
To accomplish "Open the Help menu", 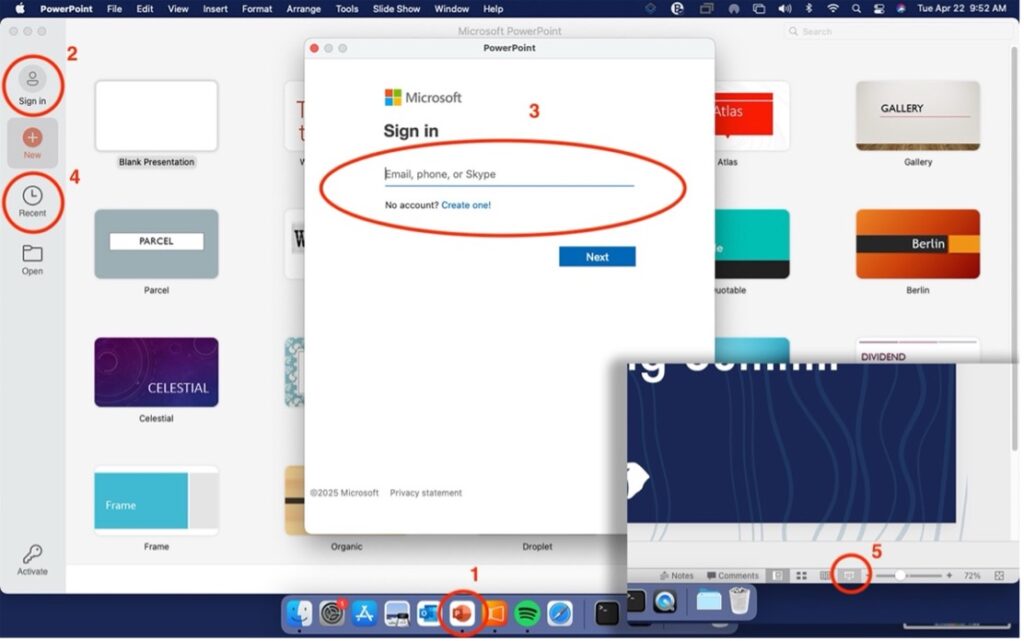I will (493, 8).
